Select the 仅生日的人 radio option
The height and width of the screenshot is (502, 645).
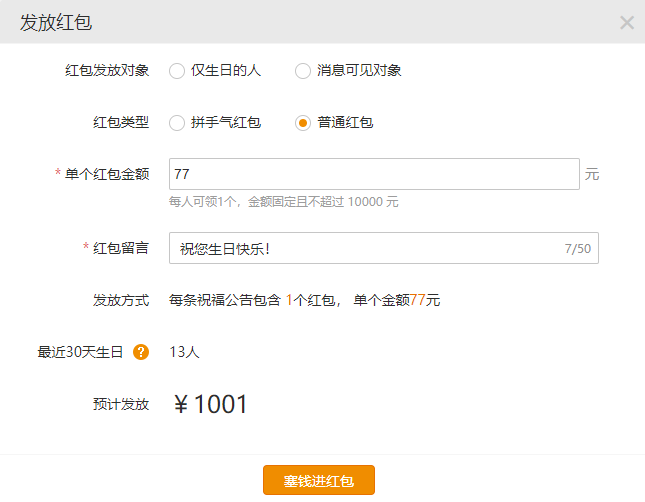[x=177, y=71]
